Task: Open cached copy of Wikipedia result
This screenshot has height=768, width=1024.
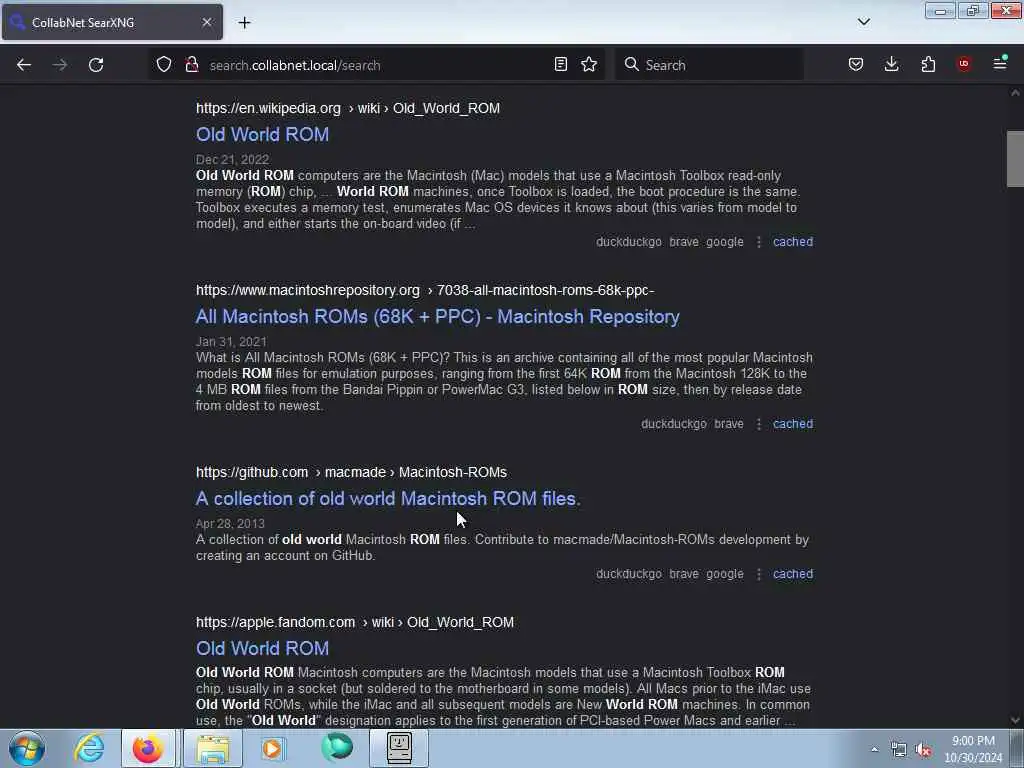Action: tap(793, 242)
